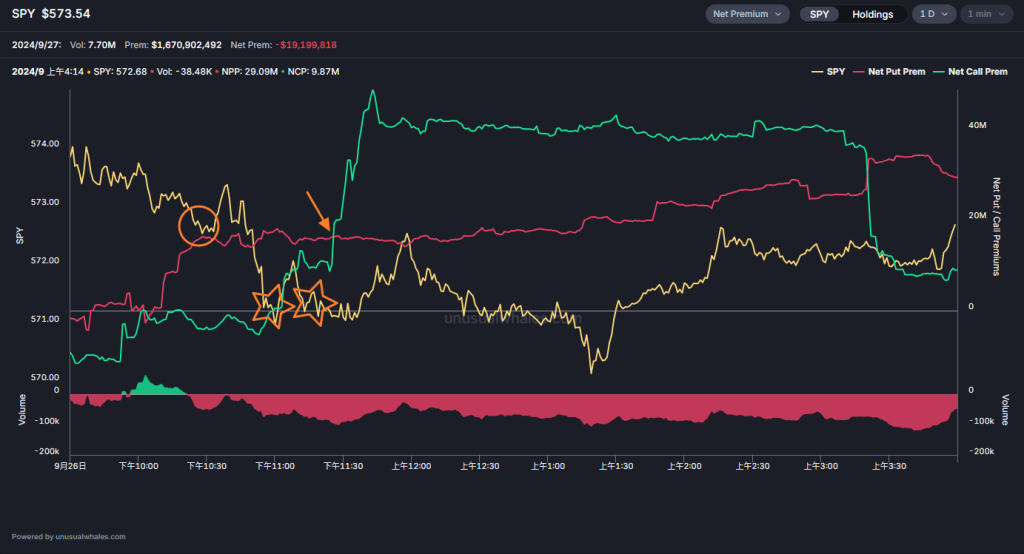Expand the 1 D timeframe dropdown

[x=933, y=14]
